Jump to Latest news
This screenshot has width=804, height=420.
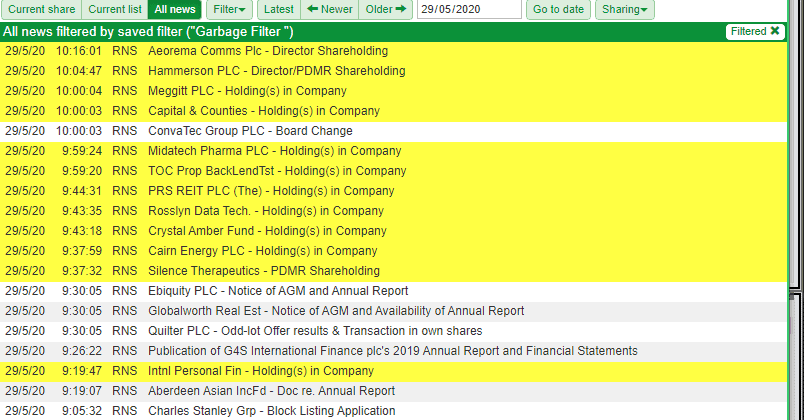pyautogui.click(x=279, y=9)
